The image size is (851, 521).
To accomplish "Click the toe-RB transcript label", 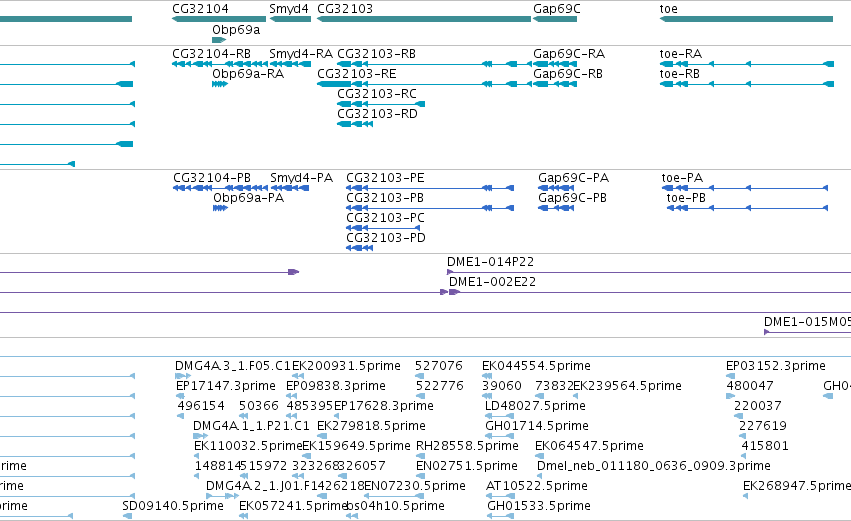I will tap(679, 74).
